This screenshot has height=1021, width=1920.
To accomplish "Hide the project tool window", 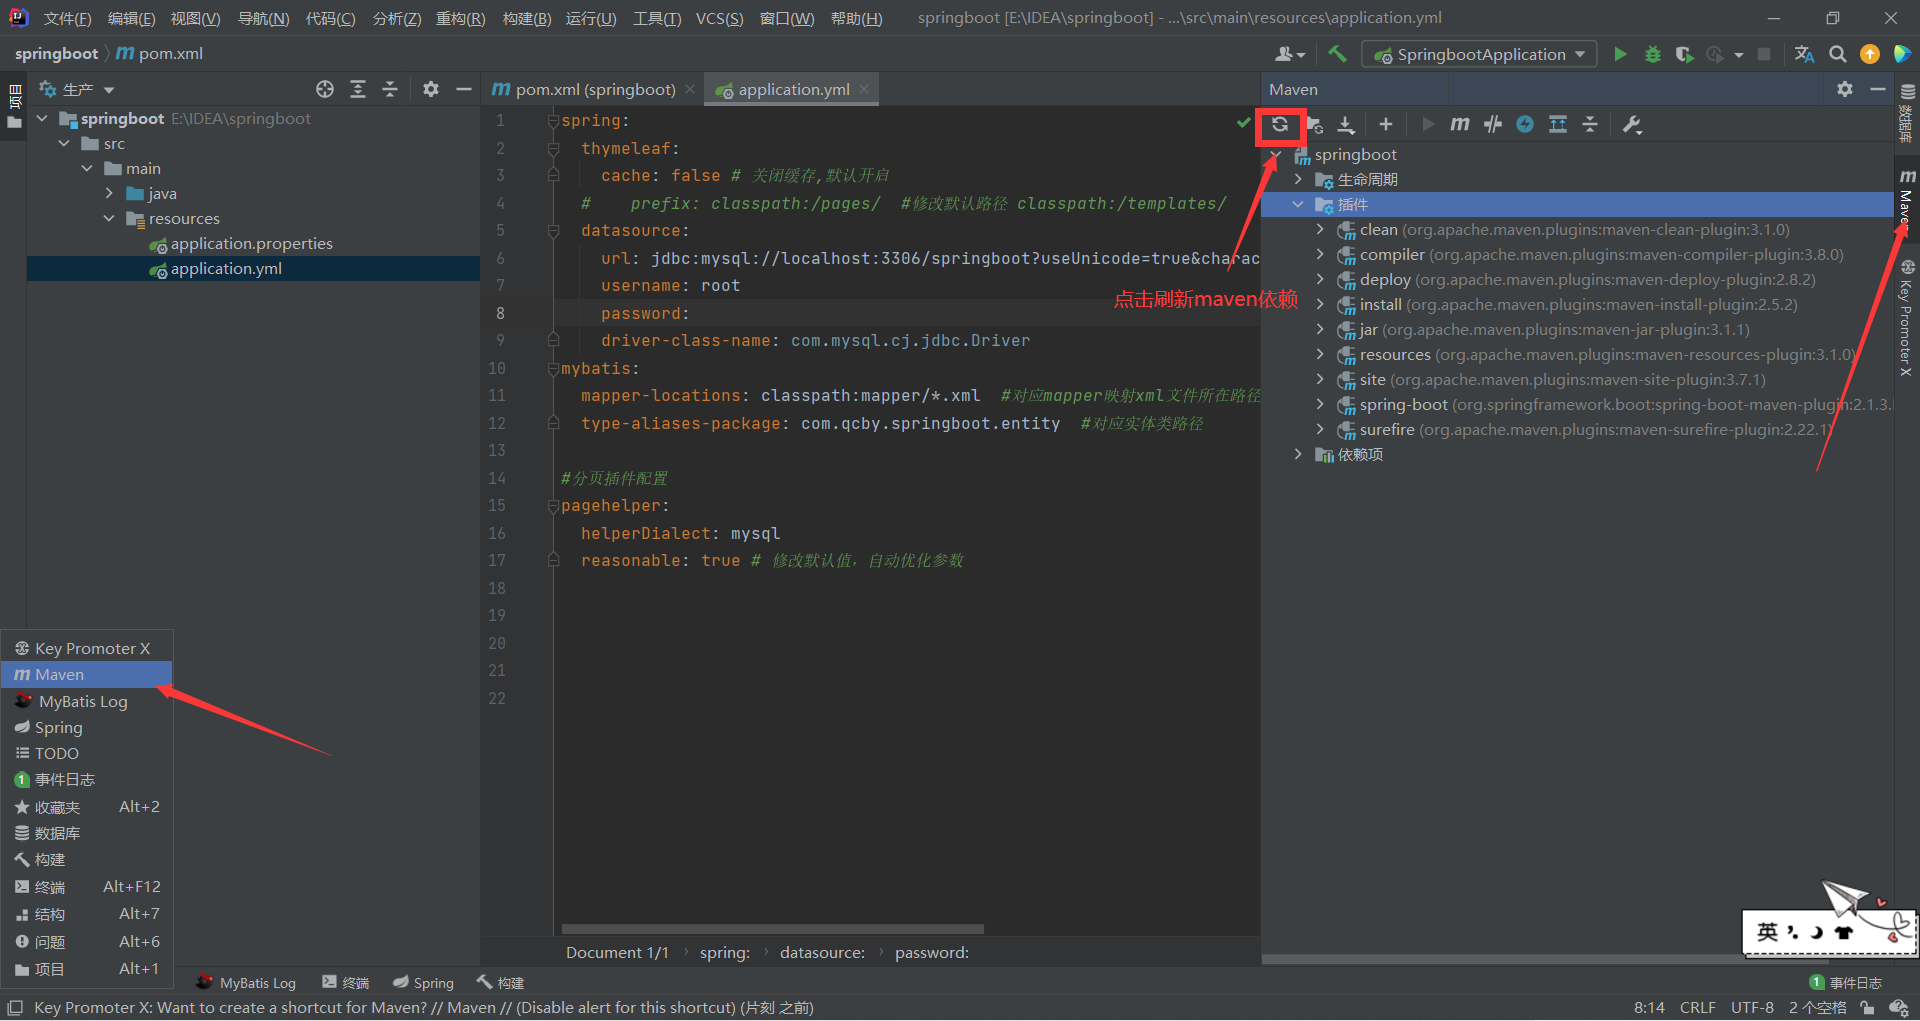I will (463, 89).
